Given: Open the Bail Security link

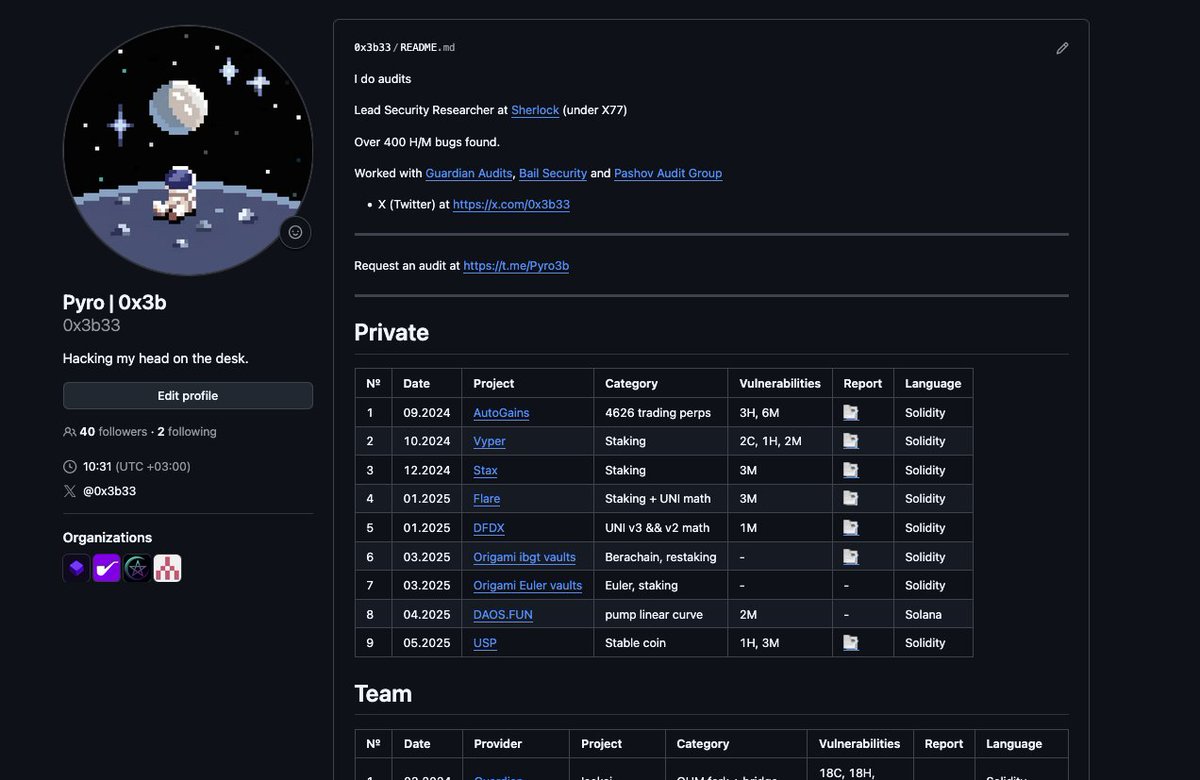Looking at the screenshot, I should point(553,173).
